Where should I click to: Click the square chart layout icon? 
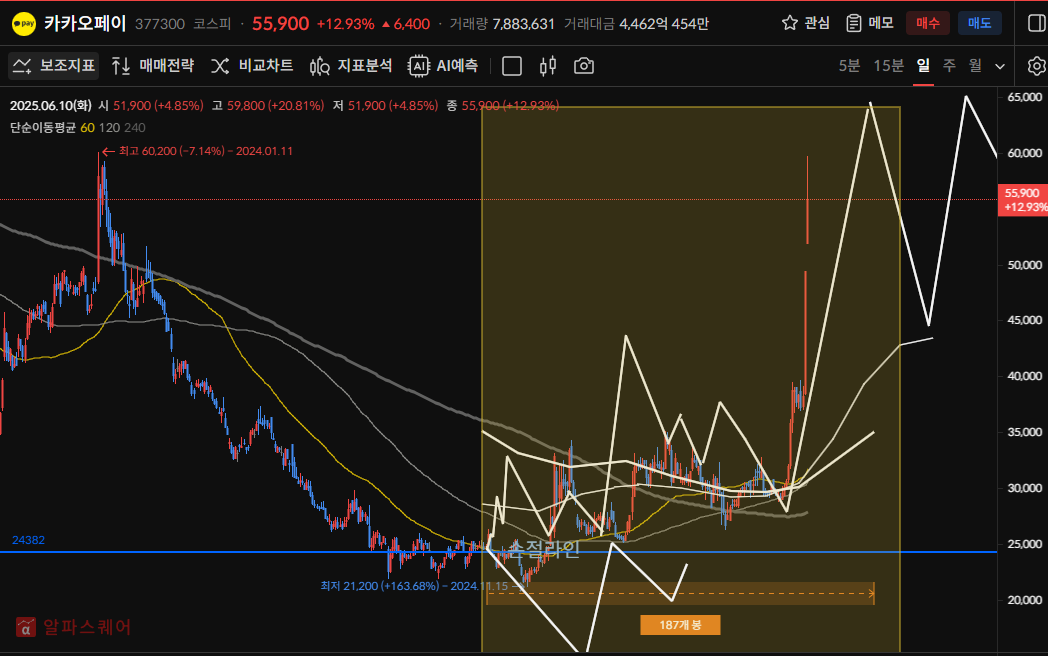(512, 66)
